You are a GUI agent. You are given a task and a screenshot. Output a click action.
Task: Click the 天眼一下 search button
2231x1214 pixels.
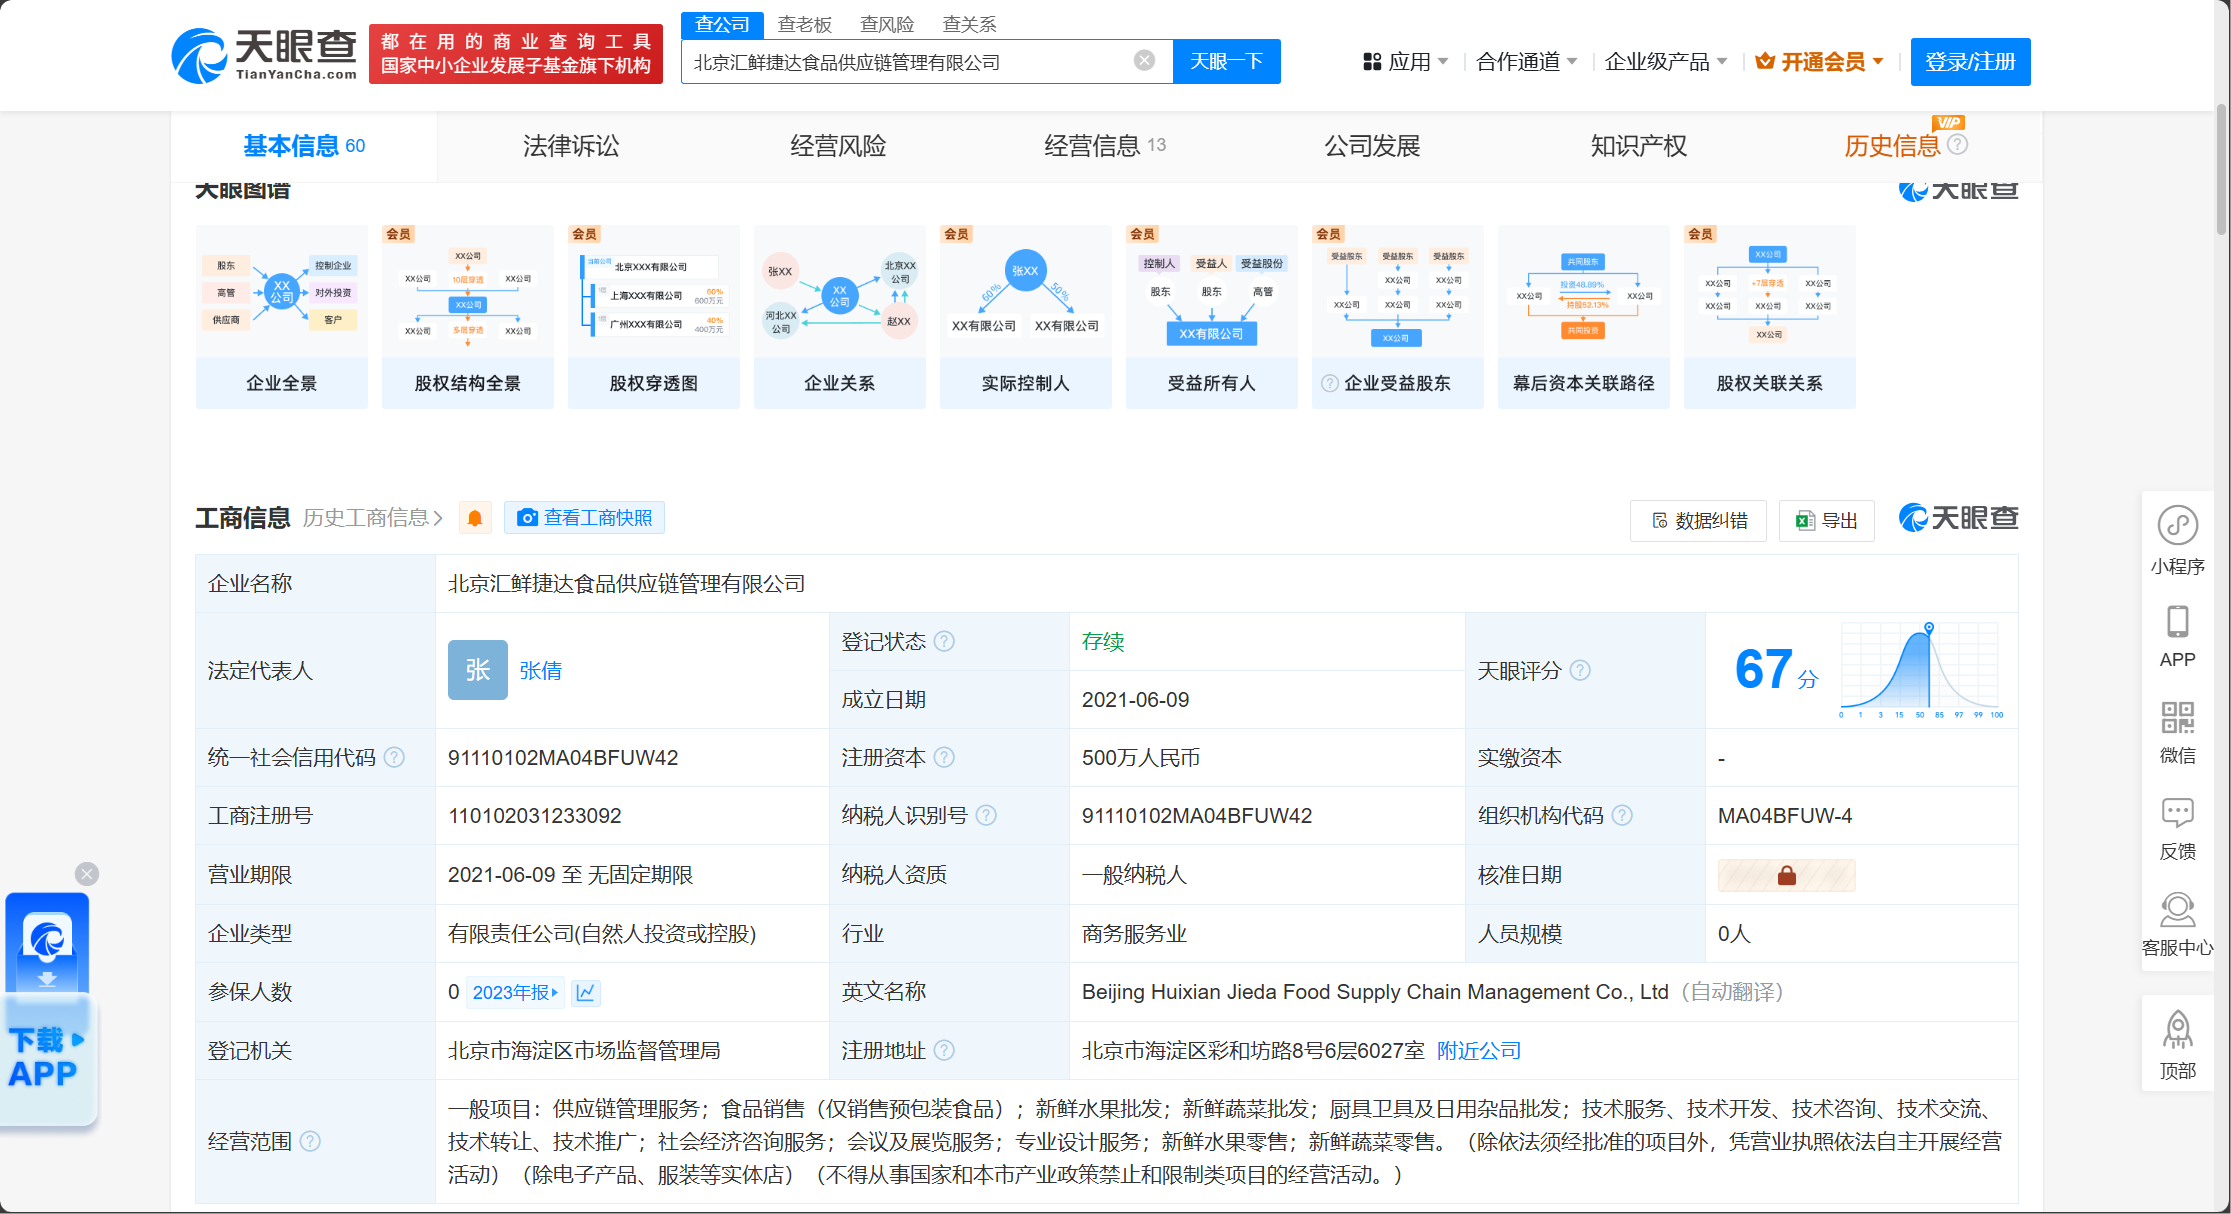pos(1226,61)
